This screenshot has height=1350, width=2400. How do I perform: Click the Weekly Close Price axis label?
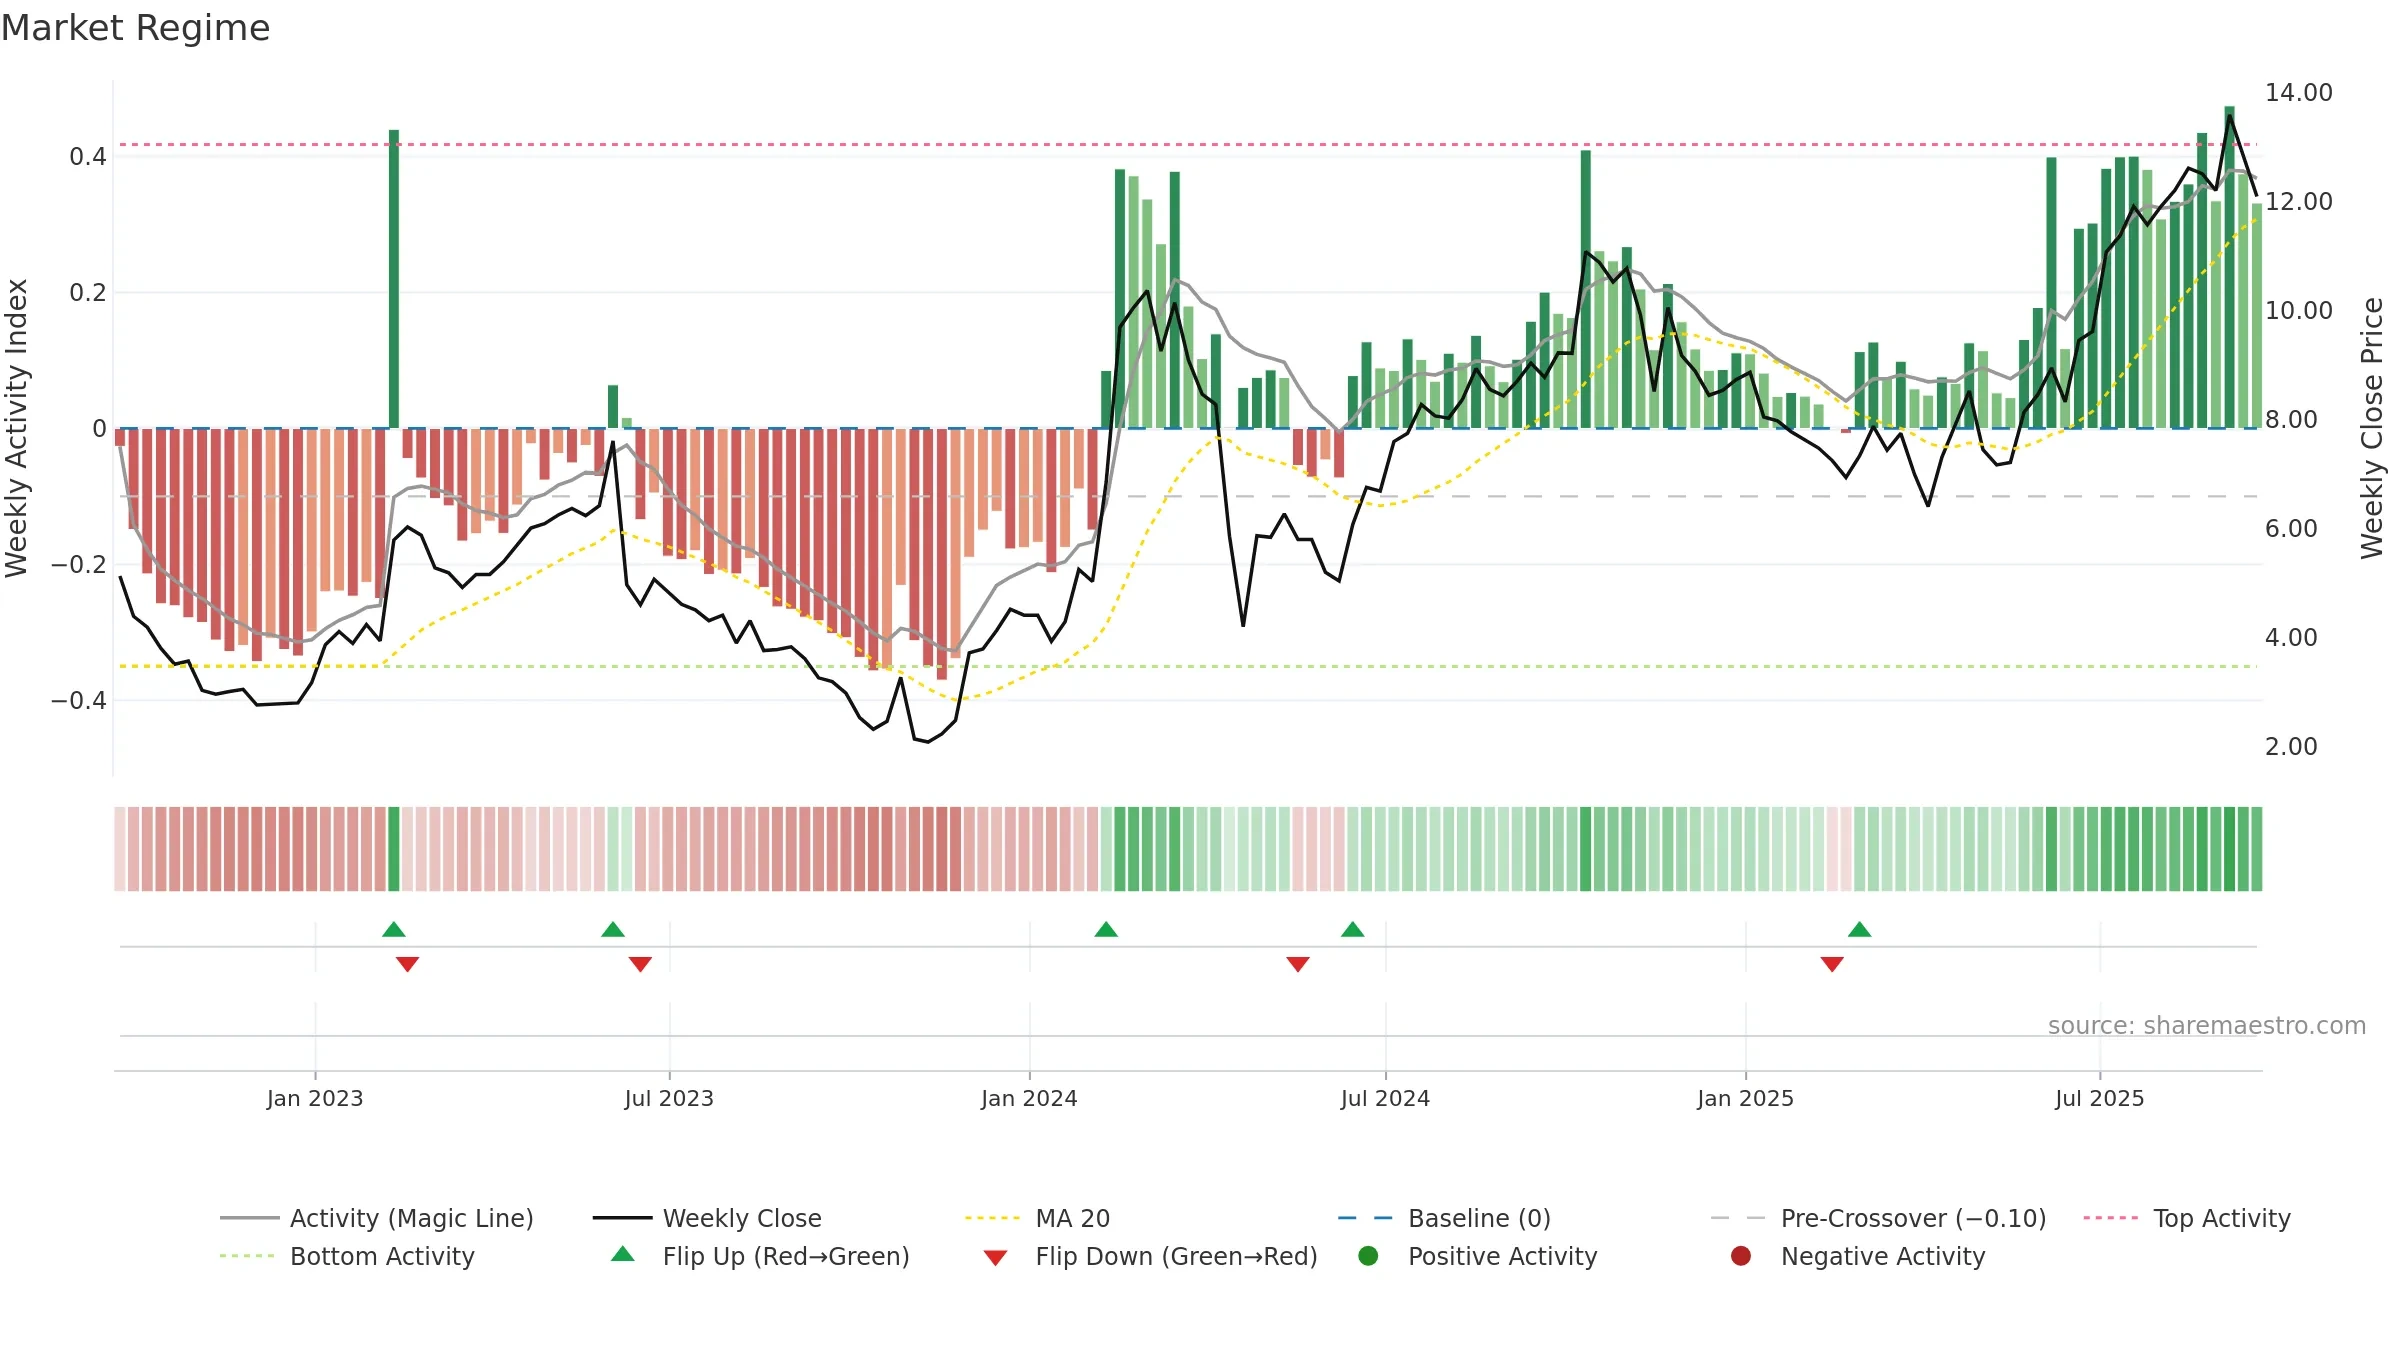tap(2372, 428)
